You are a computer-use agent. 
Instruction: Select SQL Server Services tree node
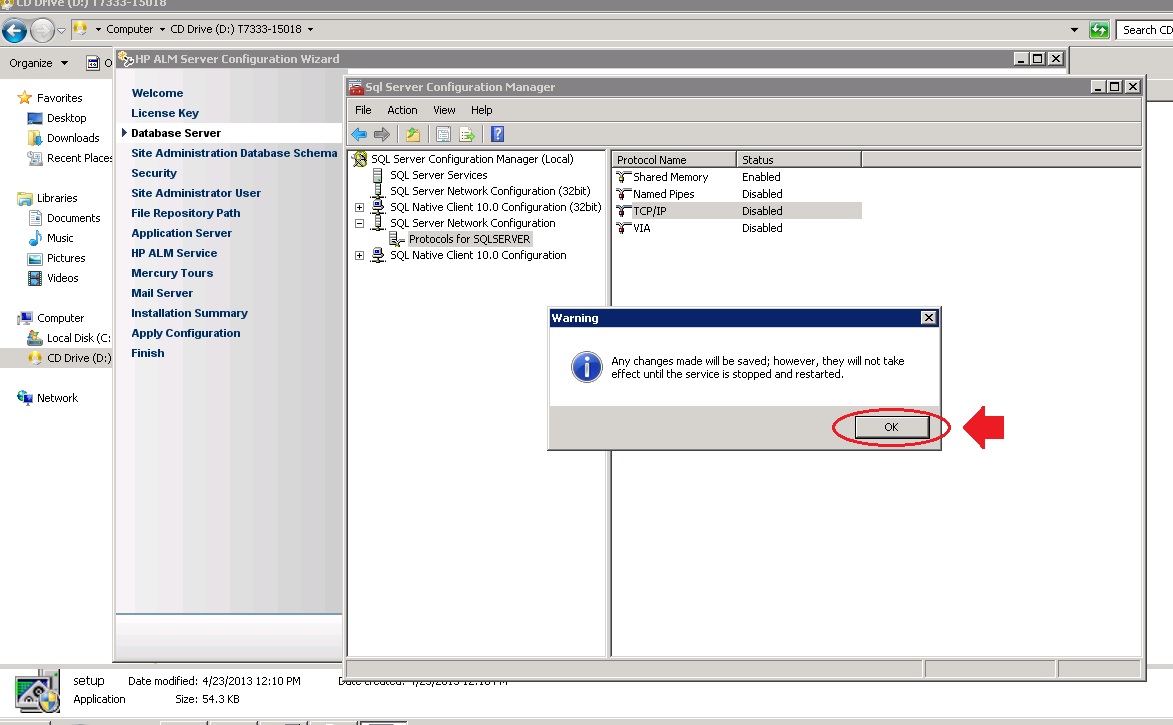(438, 175)
